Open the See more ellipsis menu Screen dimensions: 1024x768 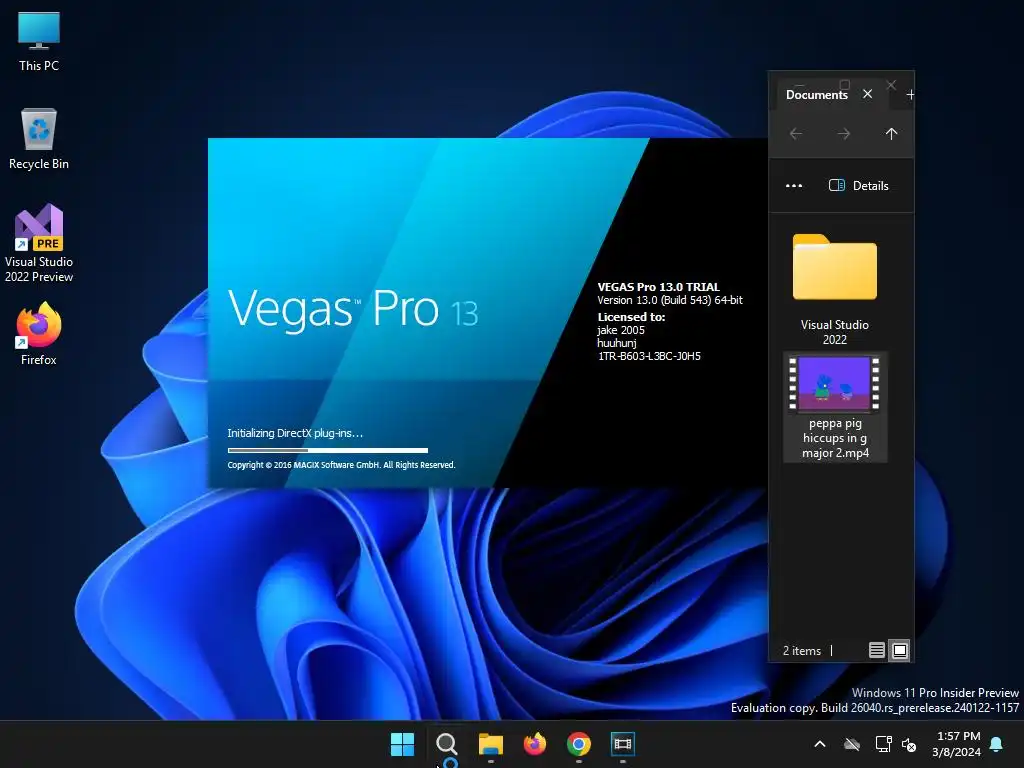pyautogui.click(x=793, y=185)
